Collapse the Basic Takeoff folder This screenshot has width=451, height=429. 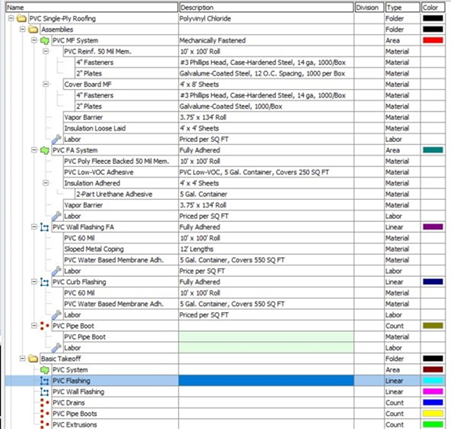(22, 358)
